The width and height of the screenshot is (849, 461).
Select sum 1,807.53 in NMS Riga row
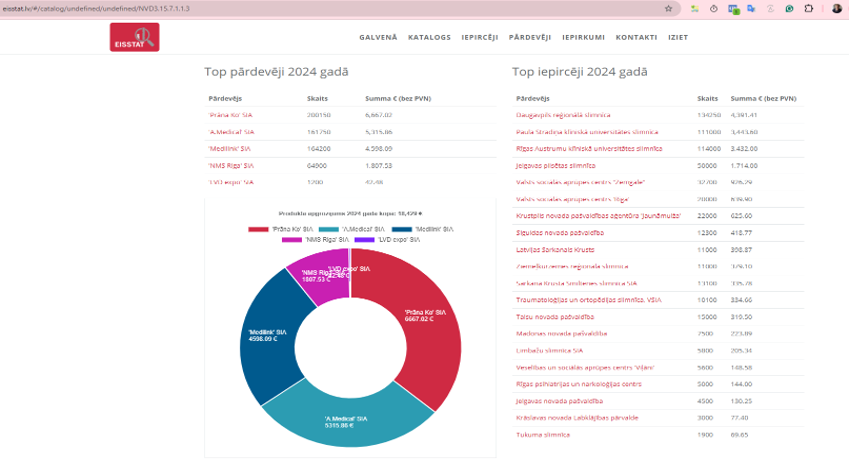378,165
